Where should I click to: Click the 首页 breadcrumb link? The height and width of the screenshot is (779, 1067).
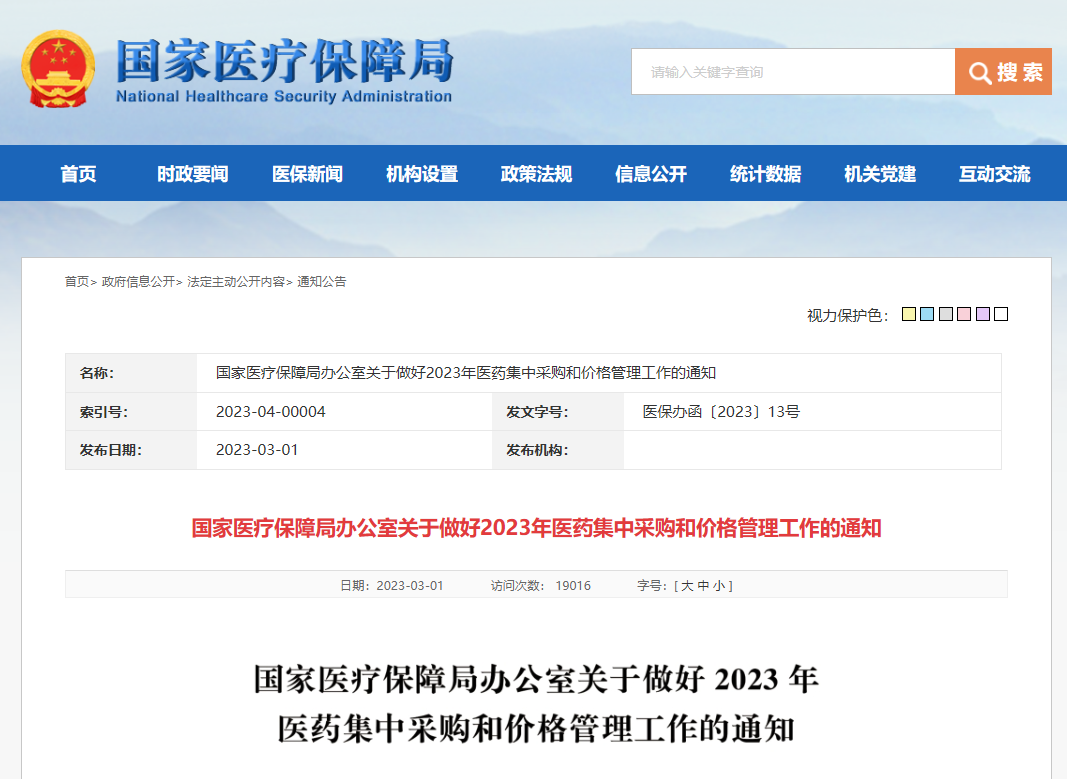[x=77, y=282]
